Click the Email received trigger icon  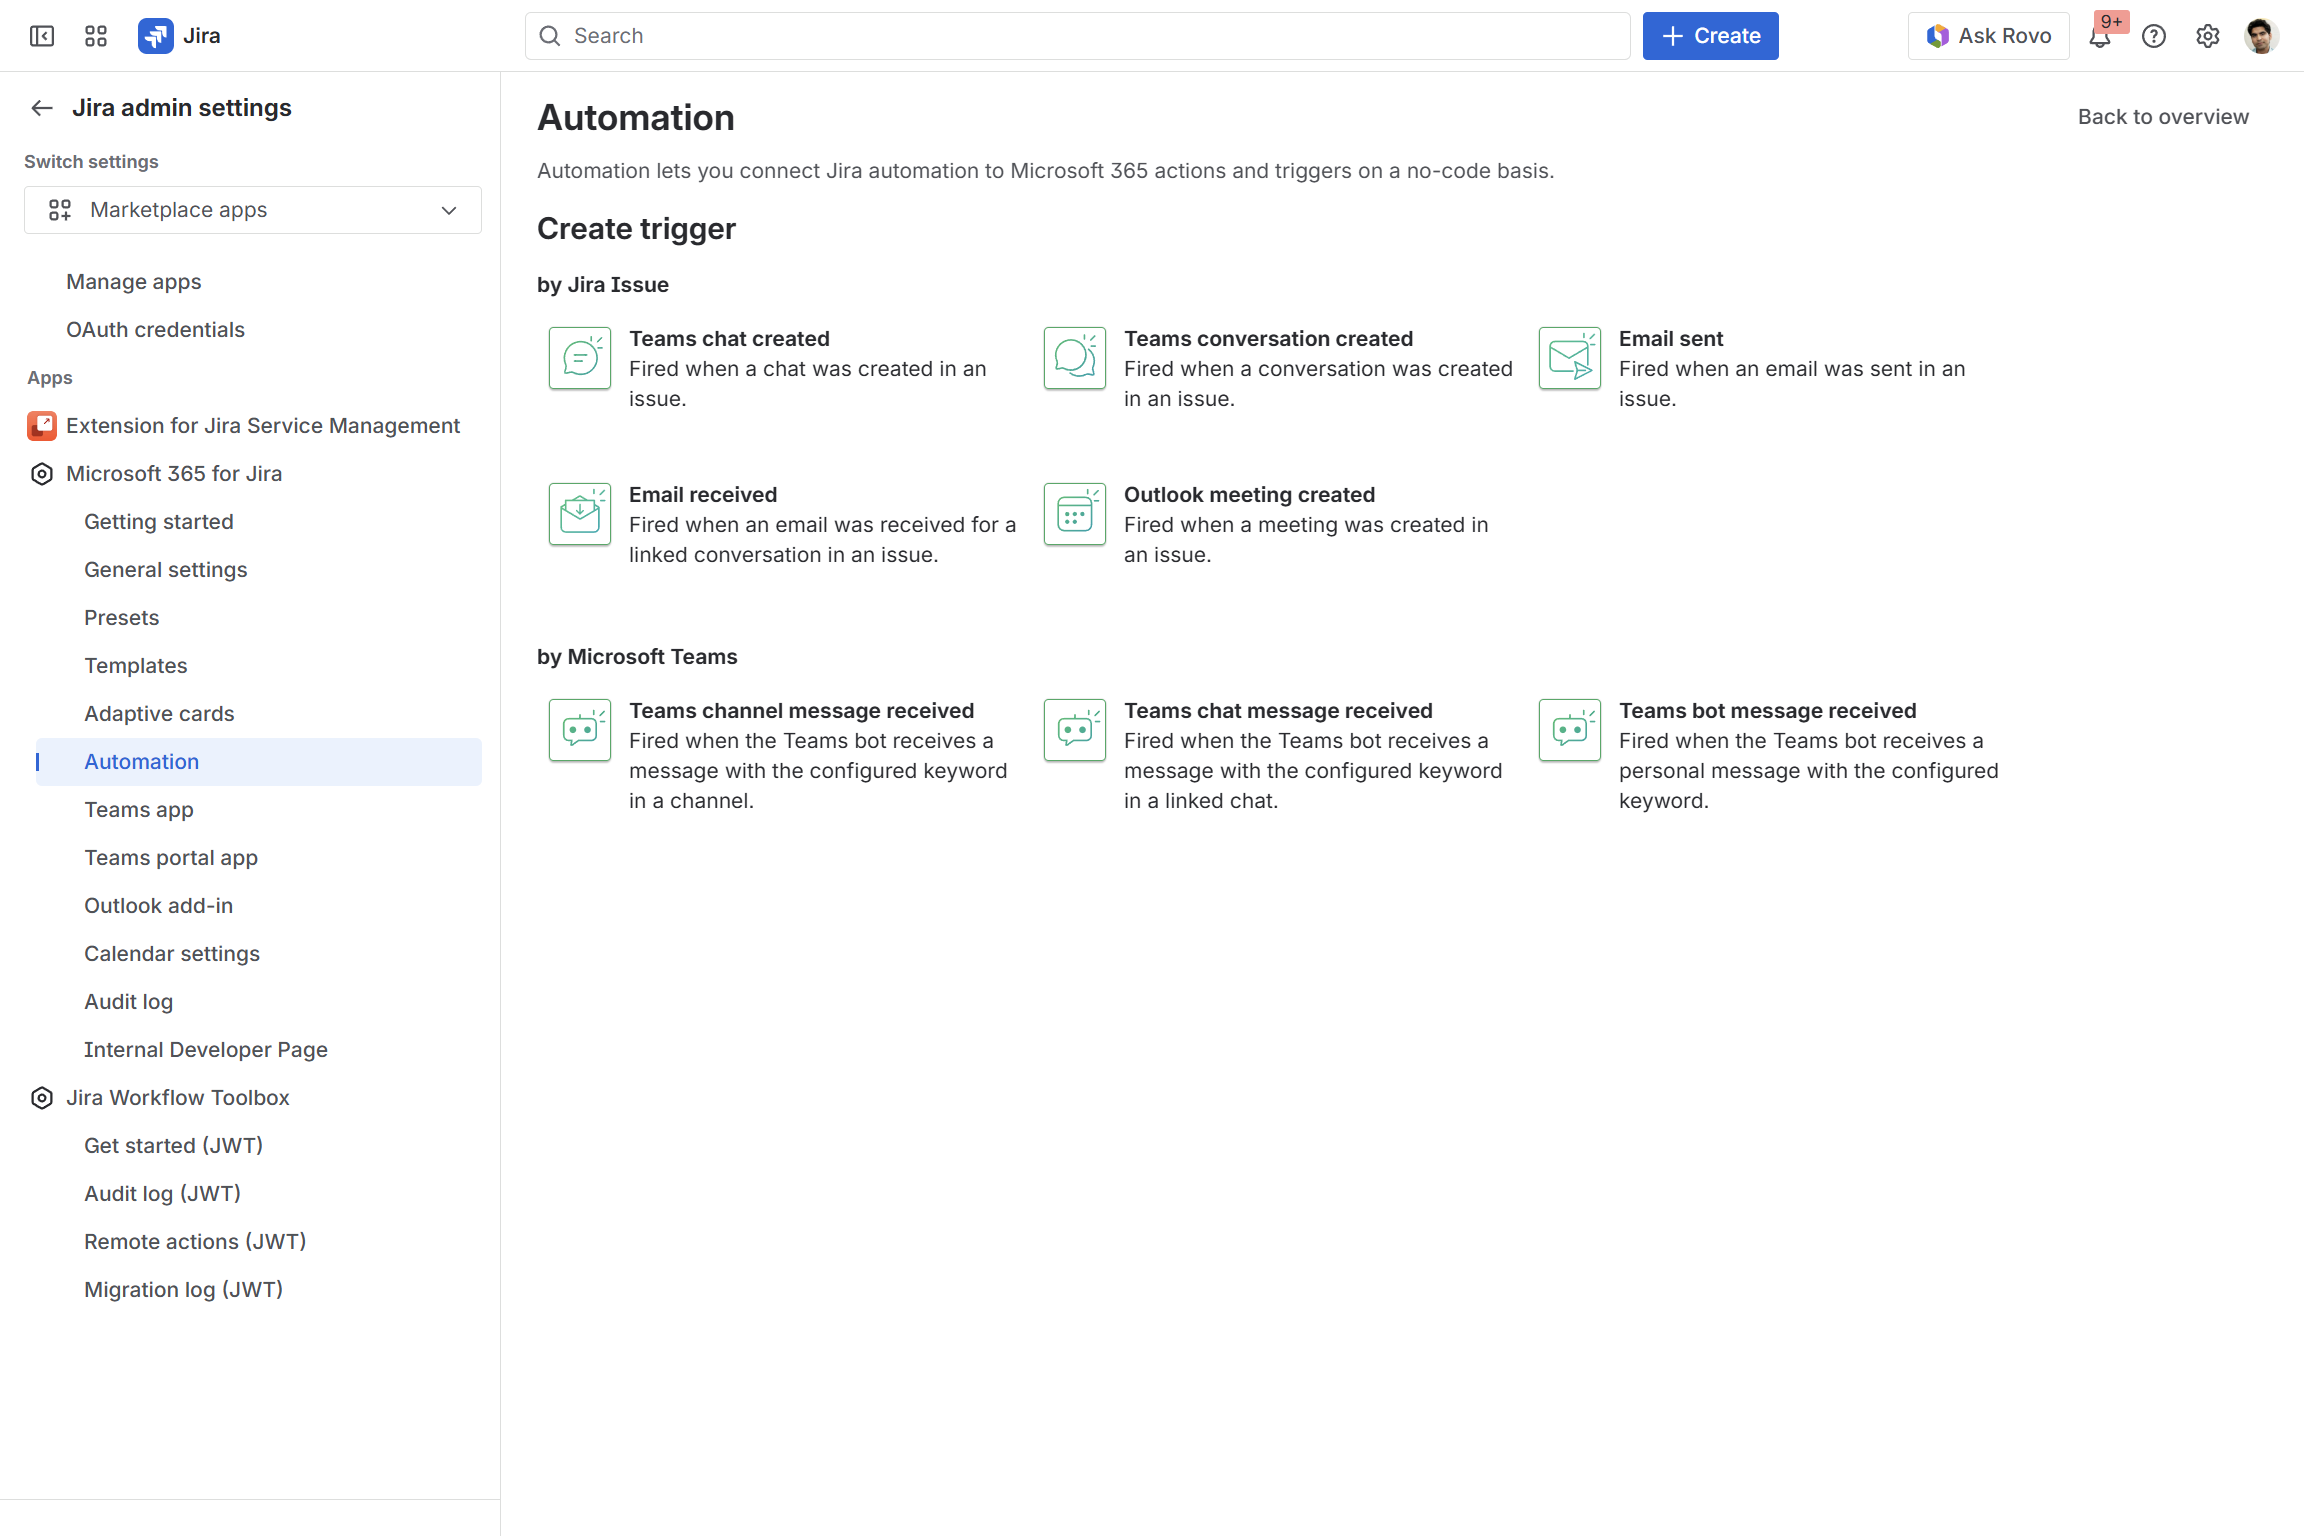click(580, 514)
